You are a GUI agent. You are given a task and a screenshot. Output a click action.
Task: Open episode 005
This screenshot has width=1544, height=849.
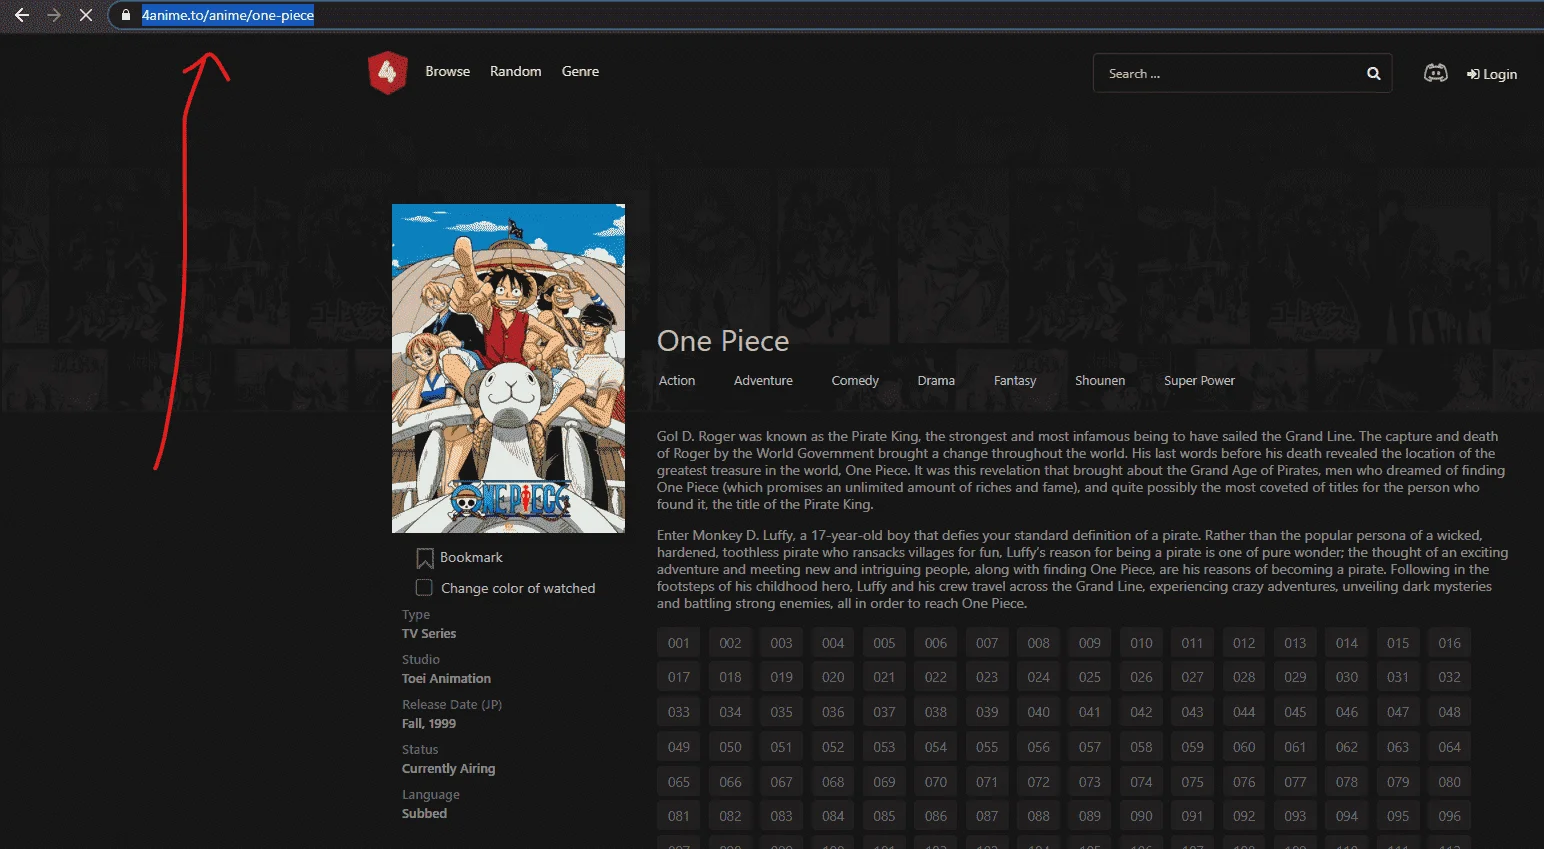[884, 643]
